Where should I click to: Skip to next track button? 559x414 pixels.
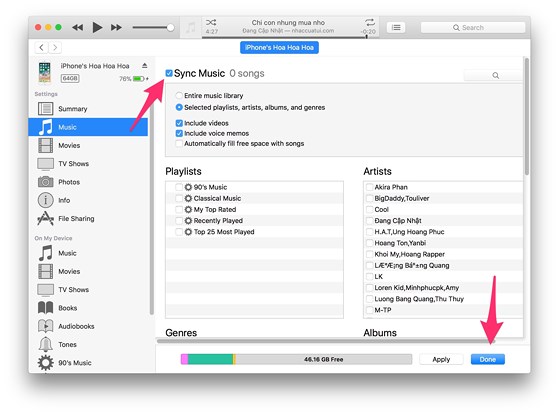[116, 27]
